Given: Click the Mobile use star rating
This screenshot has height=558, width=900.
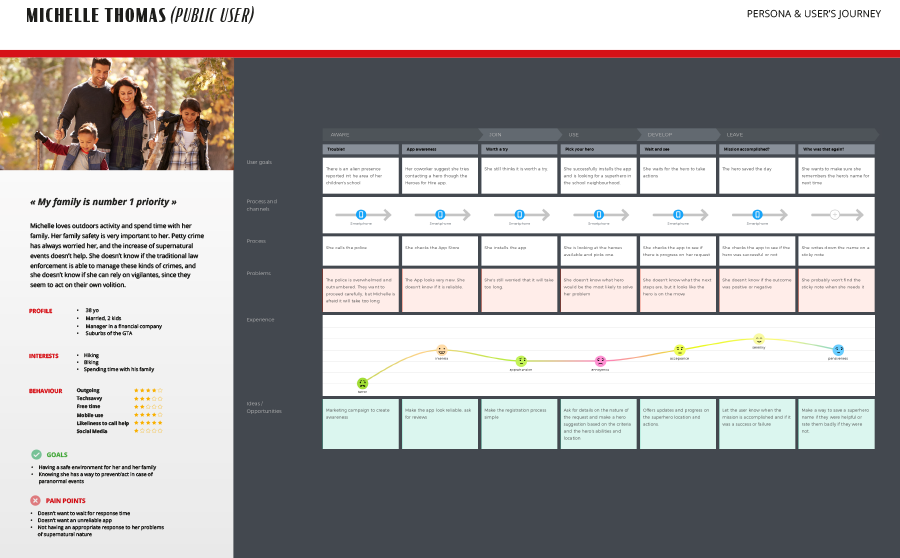Looking at the screenshot, I should pyautogui.click(x=148, y=414).
